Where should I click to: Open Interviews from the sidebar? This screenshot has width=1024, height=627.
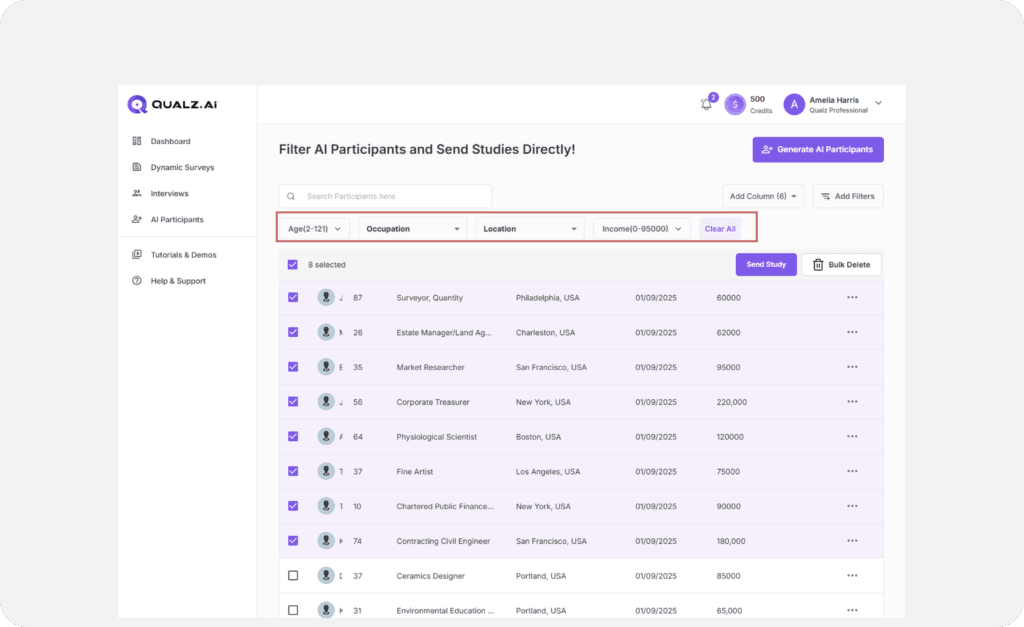click(169, 193)
